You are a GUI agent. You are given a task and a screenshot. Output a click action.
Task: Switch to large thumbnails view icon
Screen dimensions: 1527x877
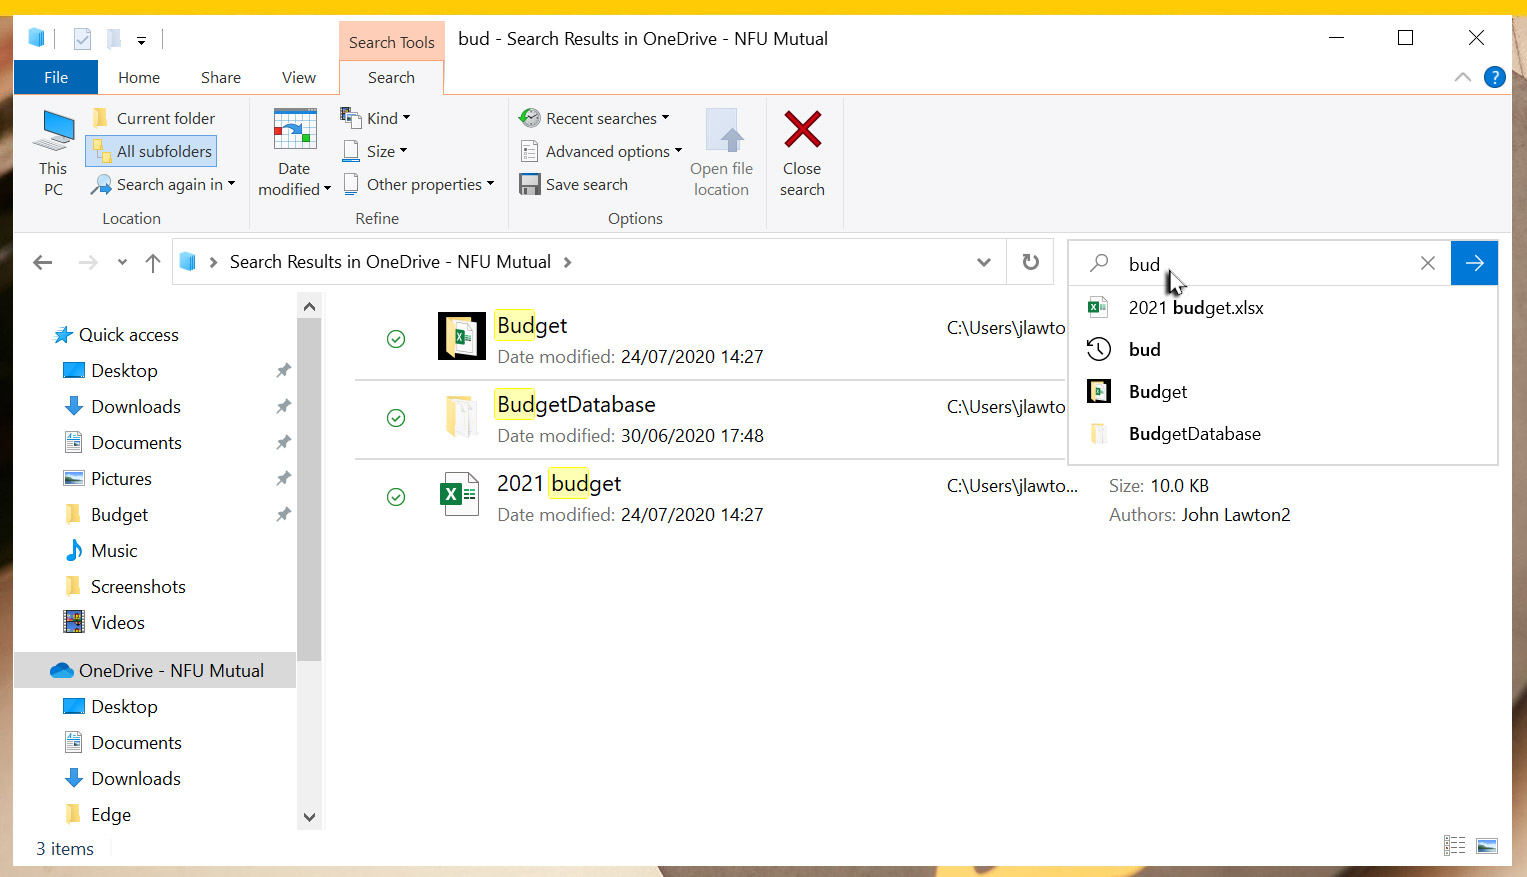(x=1487, y=846)
